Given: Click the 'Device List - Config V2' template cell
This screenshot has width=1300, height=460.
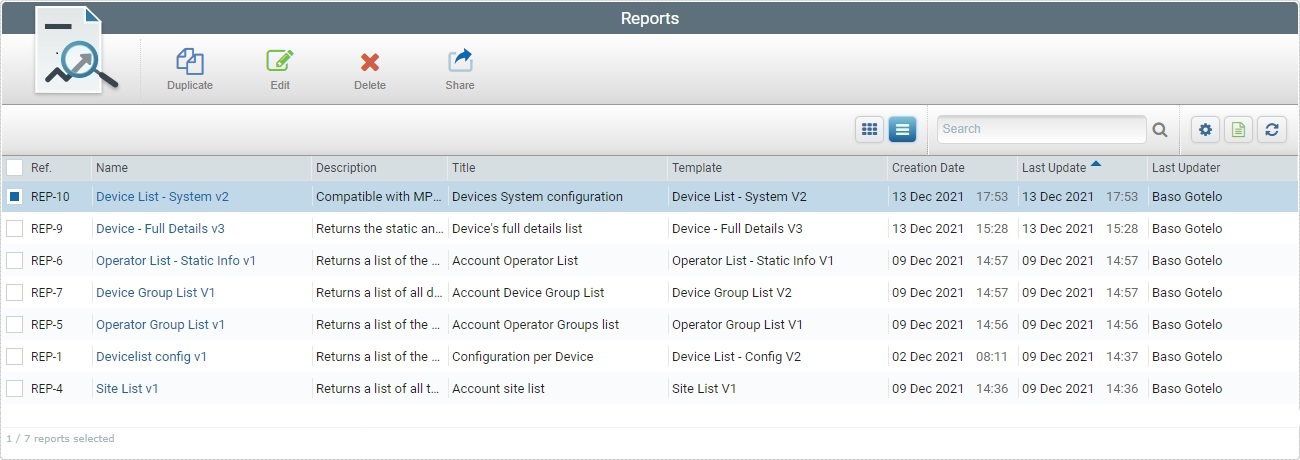Looking at the screenshot, I should click(x=737, y=357).
